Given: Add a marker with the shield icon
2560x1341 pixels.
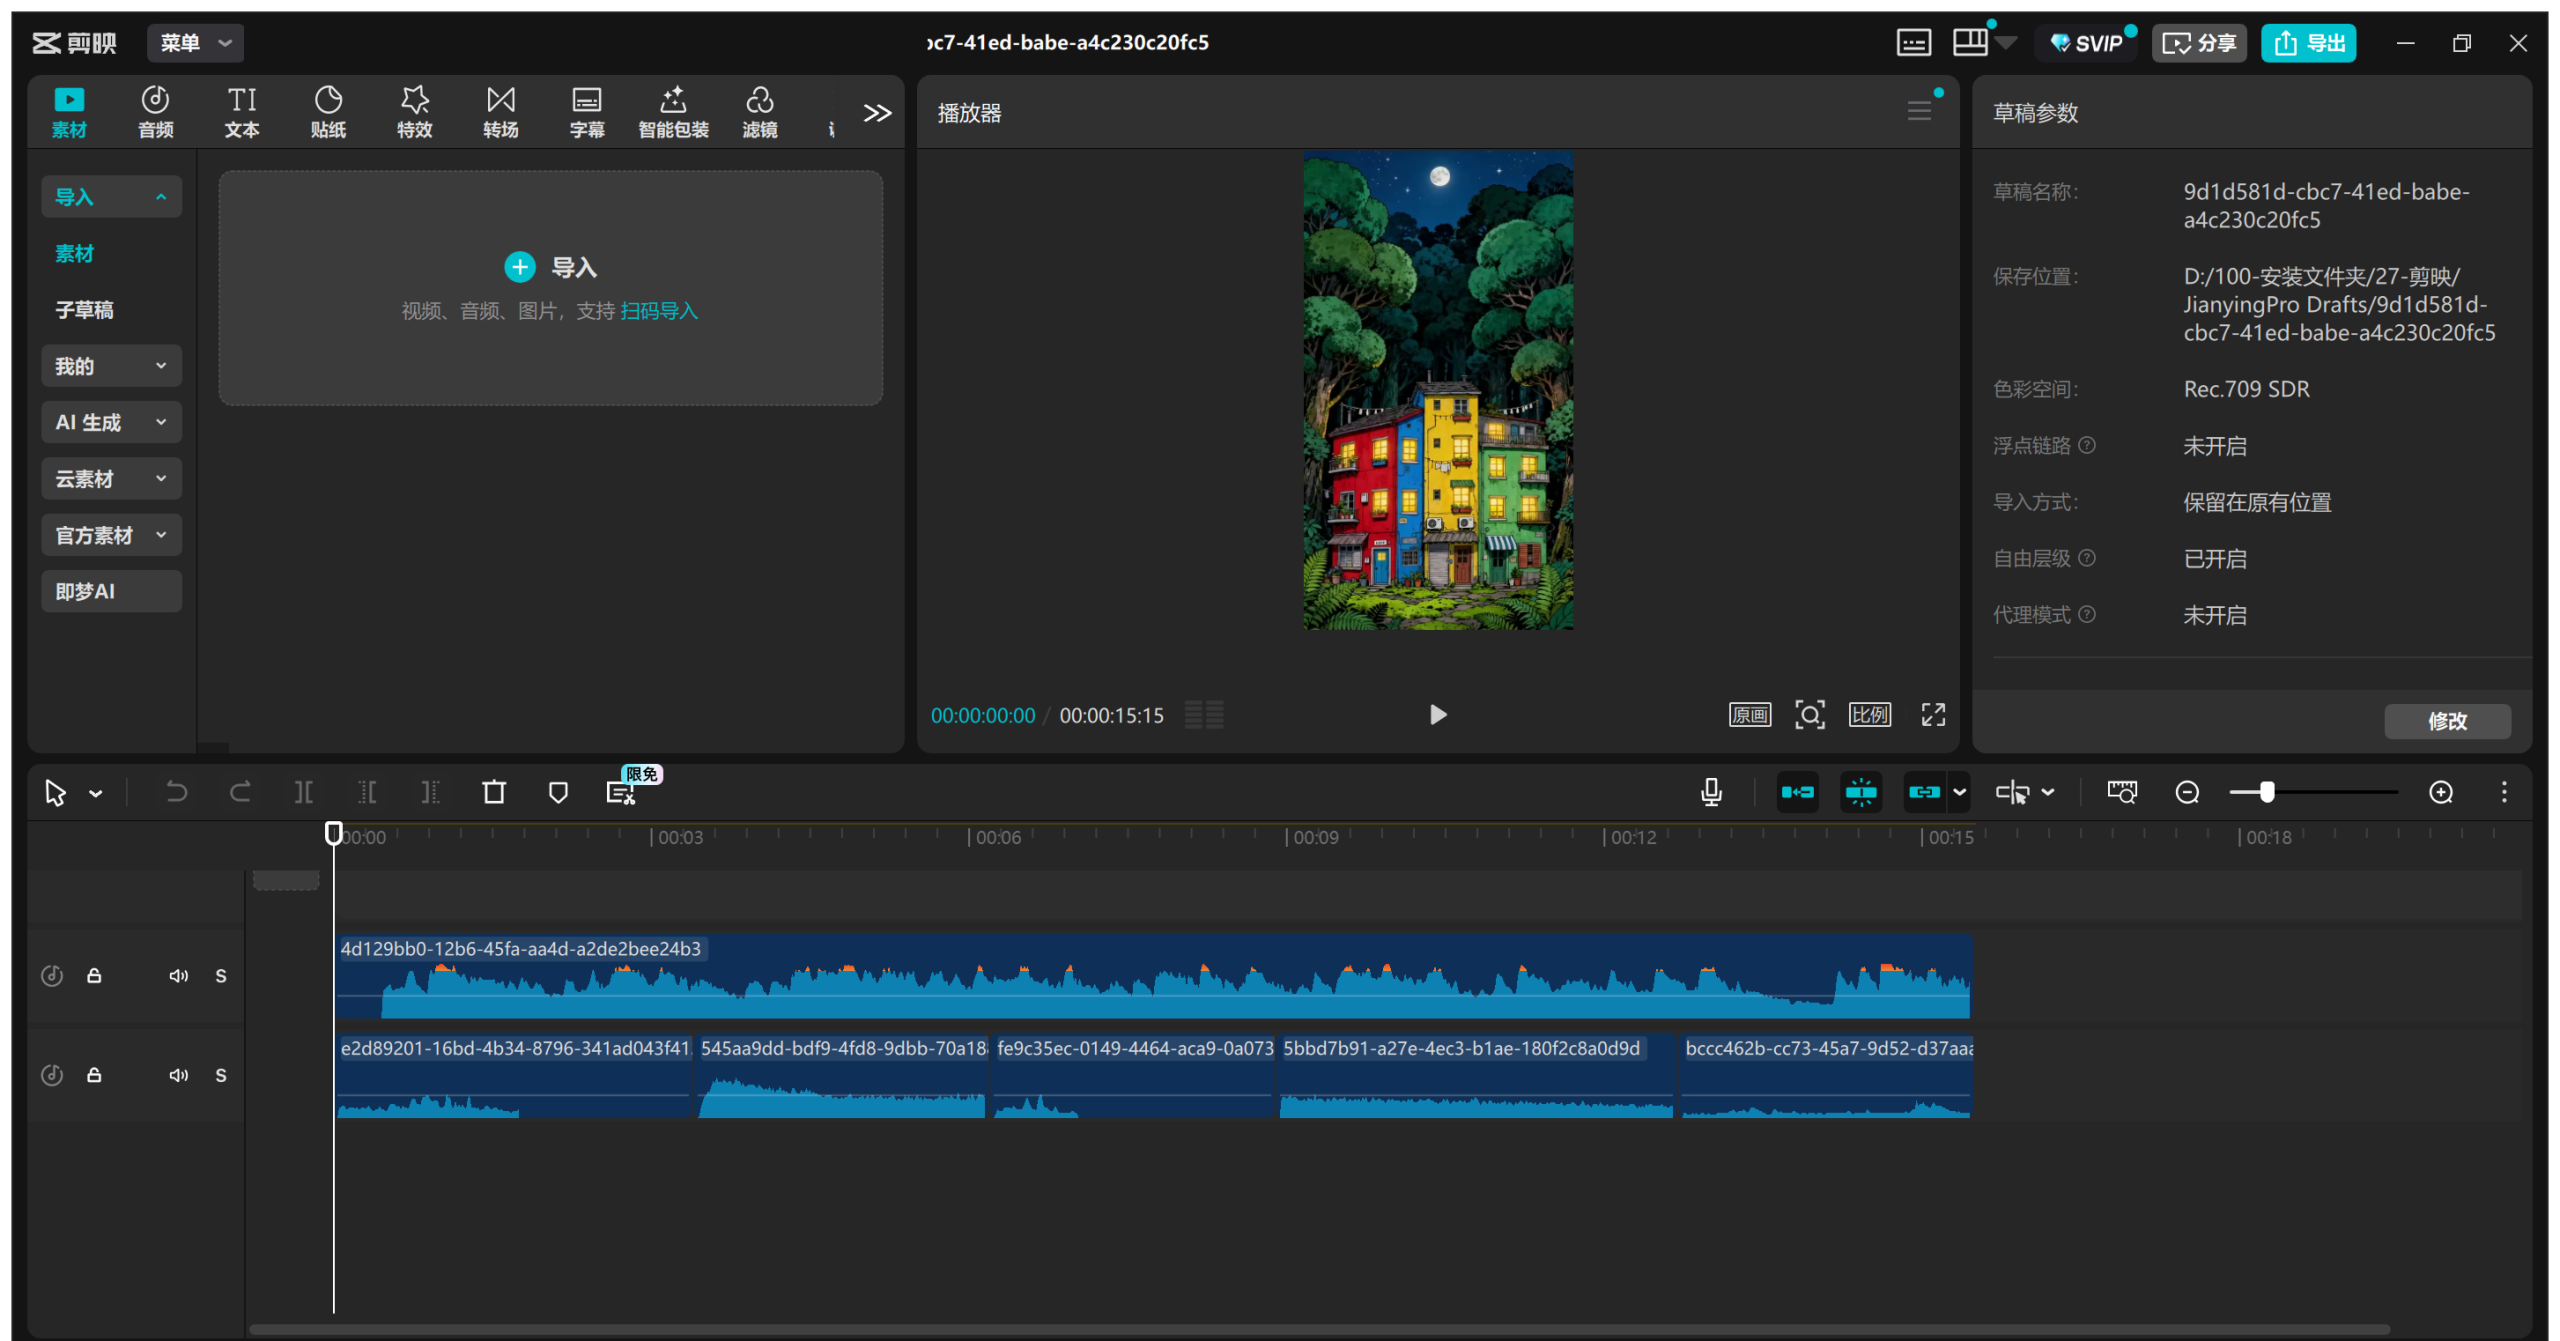Looking at the screenshot, I should coord(558,793).
